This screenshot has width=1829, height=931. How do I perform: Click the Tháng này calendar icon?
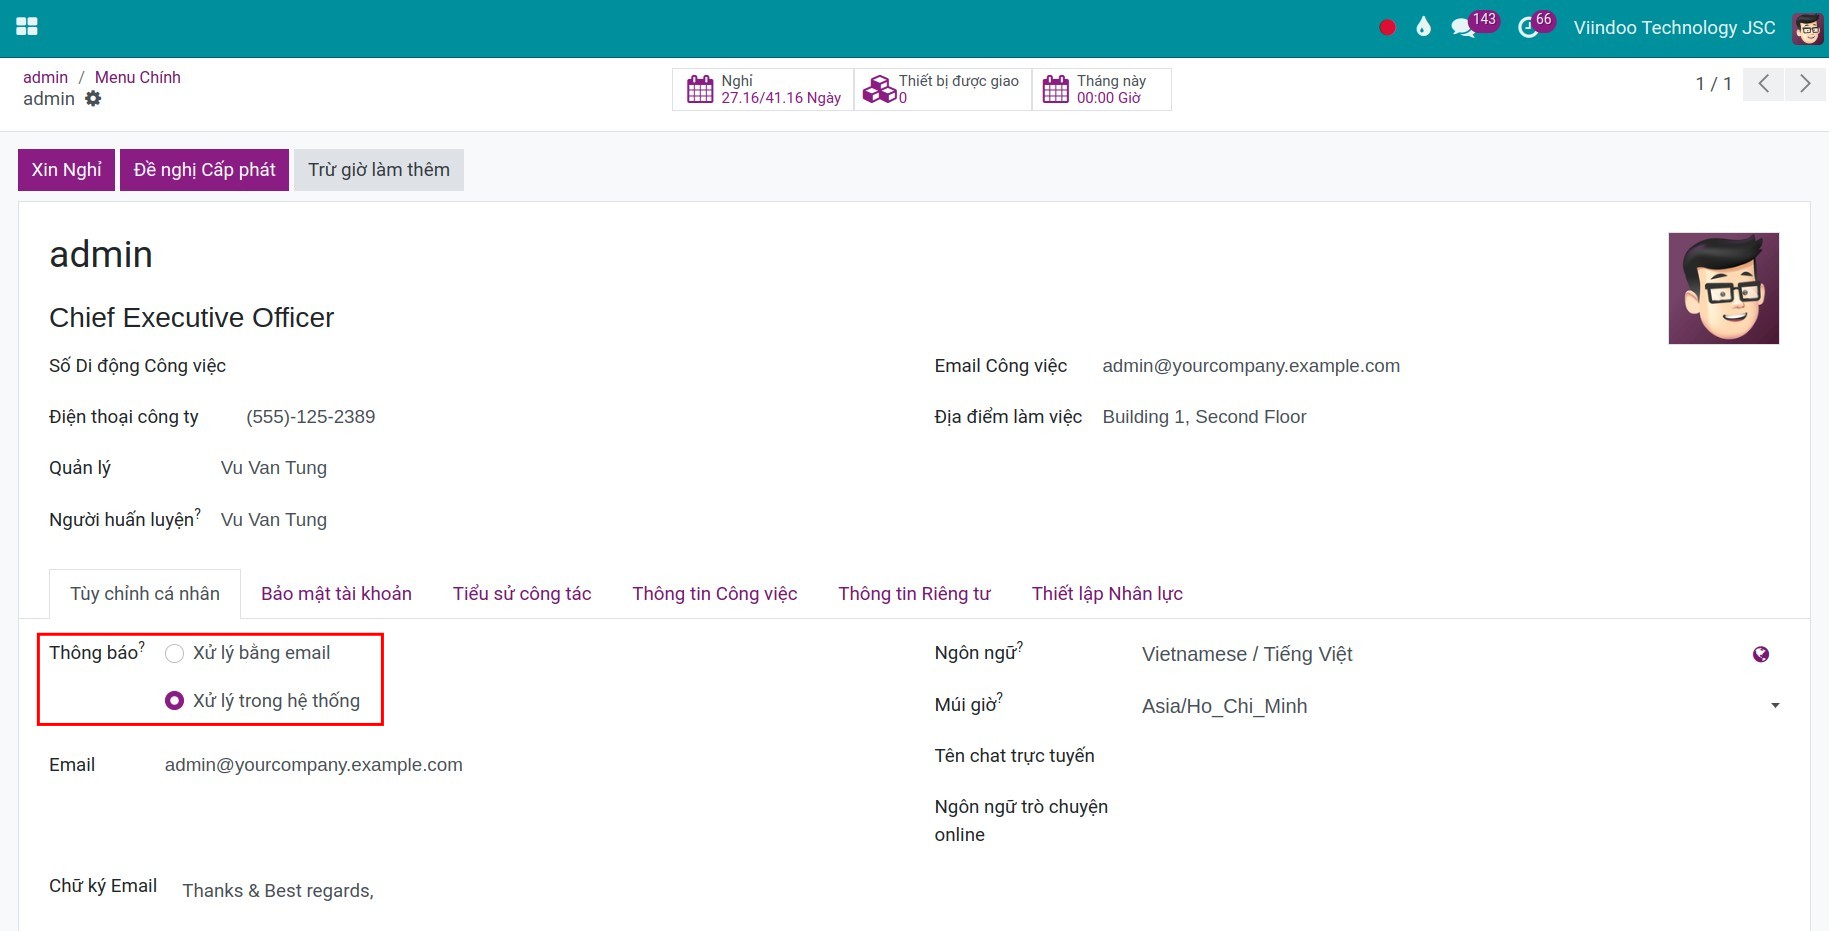click(x=1056, y=90)
